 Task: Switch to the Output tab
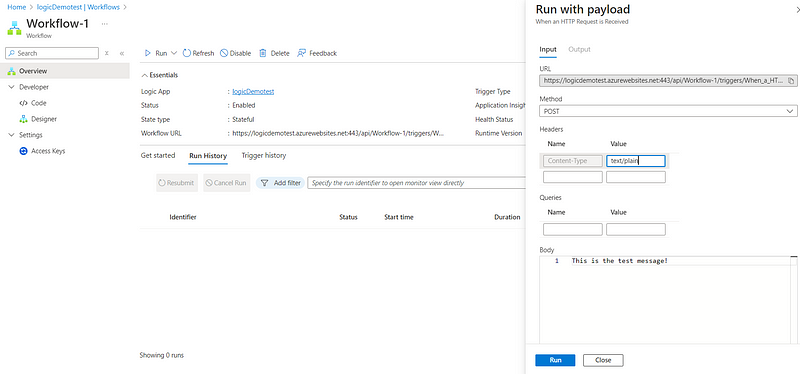pyautogui.click(x=580, y=49)
